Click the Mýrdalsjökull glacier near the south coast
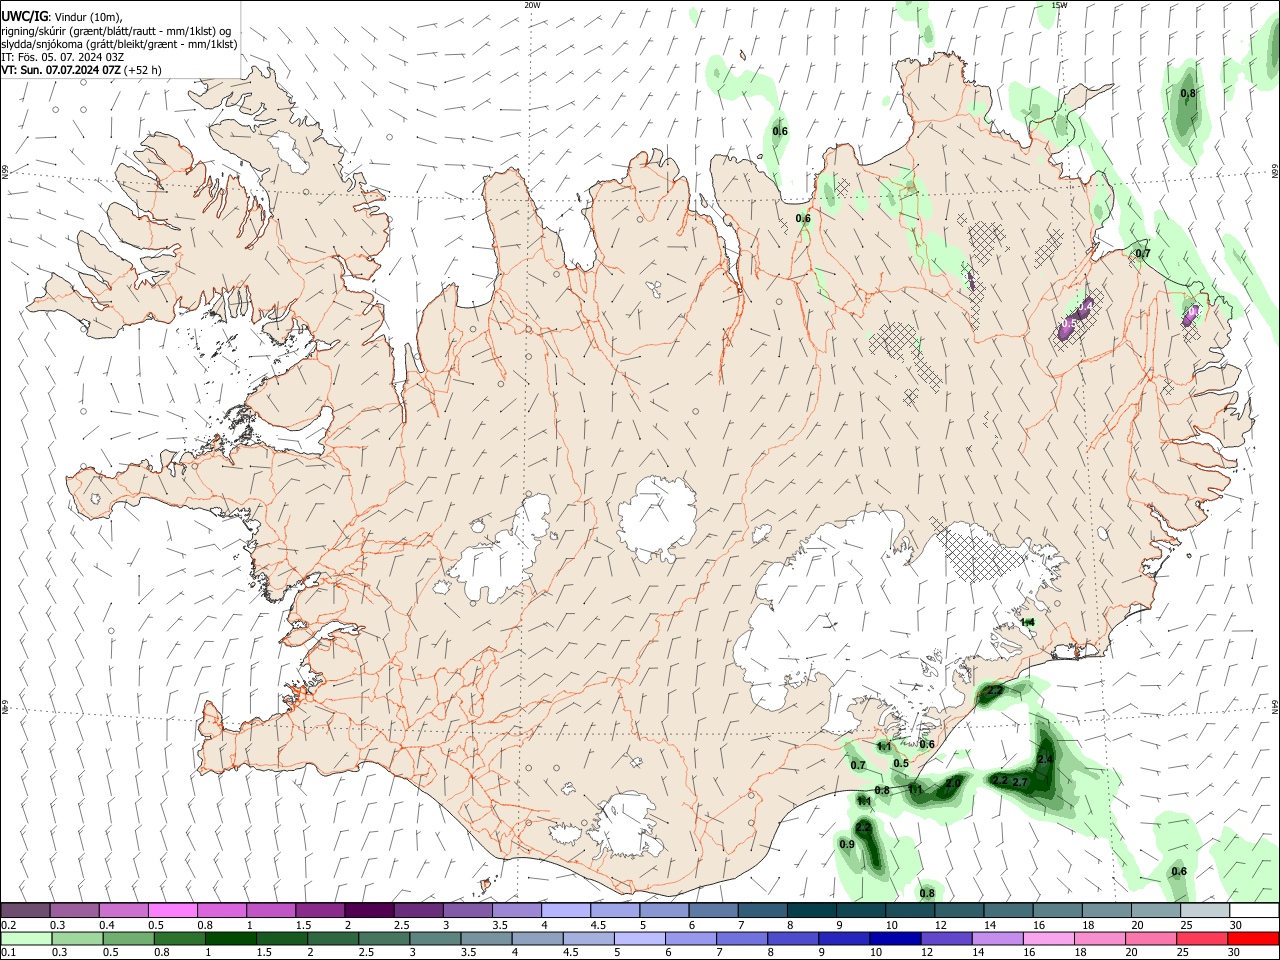Screen dimensions: 1280x960 628,826
